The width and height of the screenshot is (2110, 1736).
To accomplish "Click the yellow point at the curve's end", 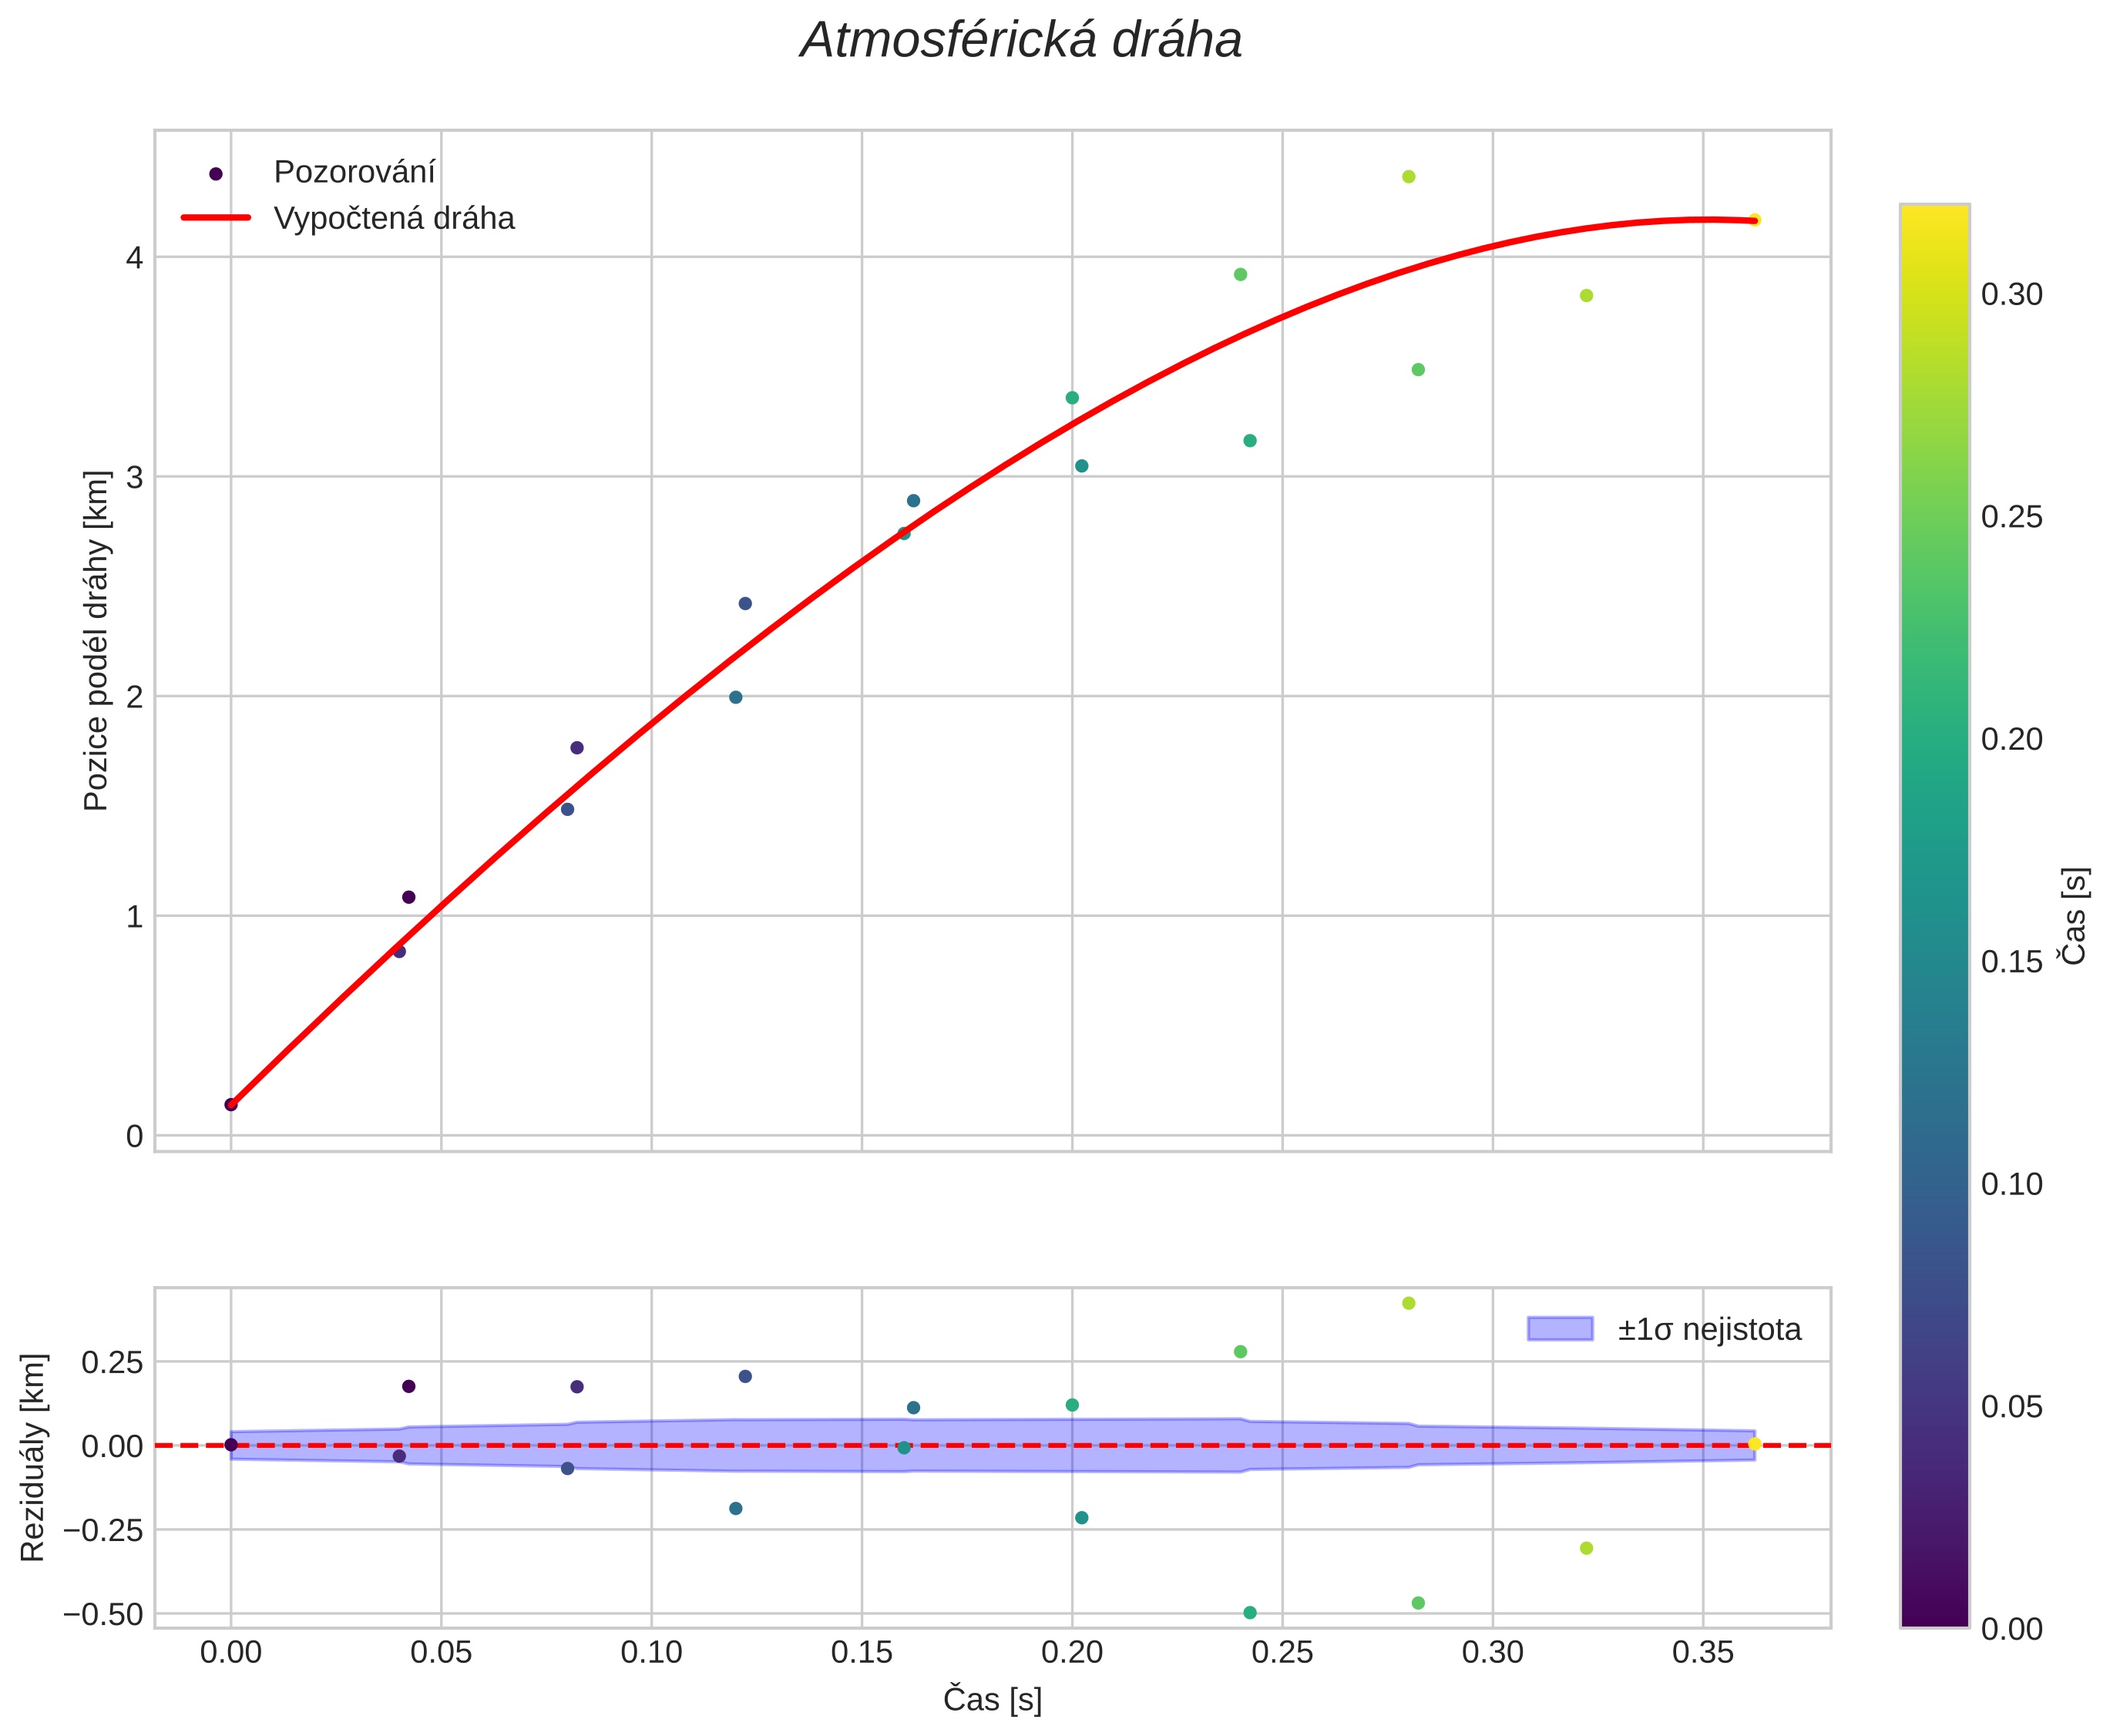I will pos(1754,220).
